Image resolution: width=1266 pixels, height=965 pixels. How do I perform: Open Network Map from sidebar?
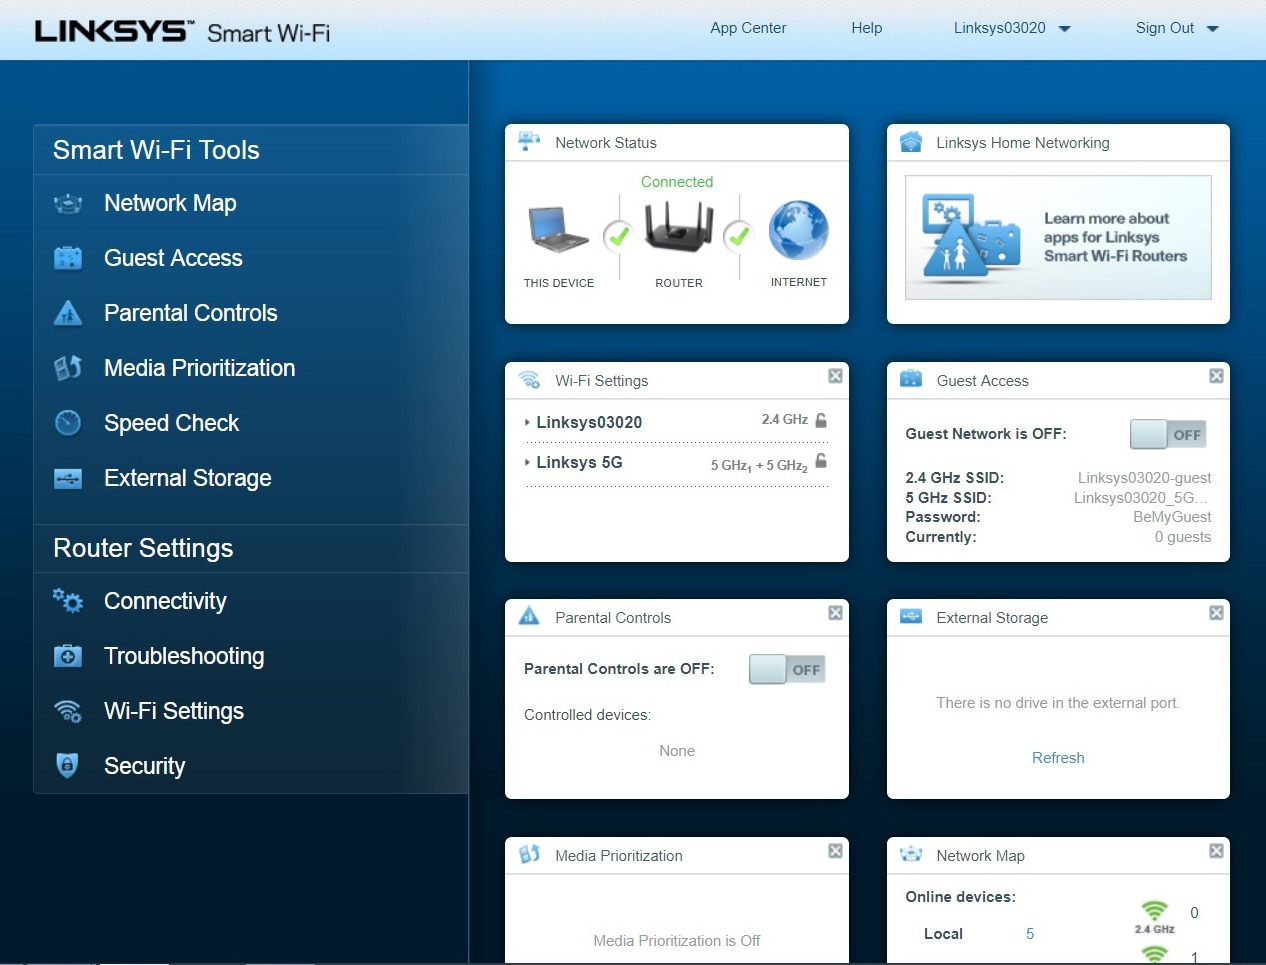(x=170, y=203)
